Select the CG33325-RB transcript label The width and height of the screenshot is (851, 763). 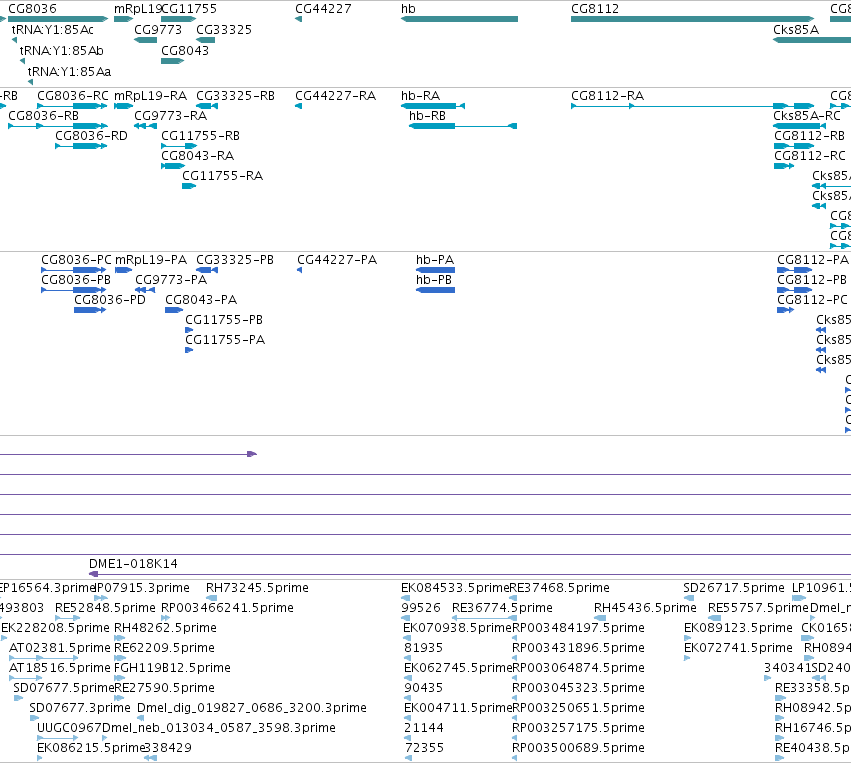[236, 96]
